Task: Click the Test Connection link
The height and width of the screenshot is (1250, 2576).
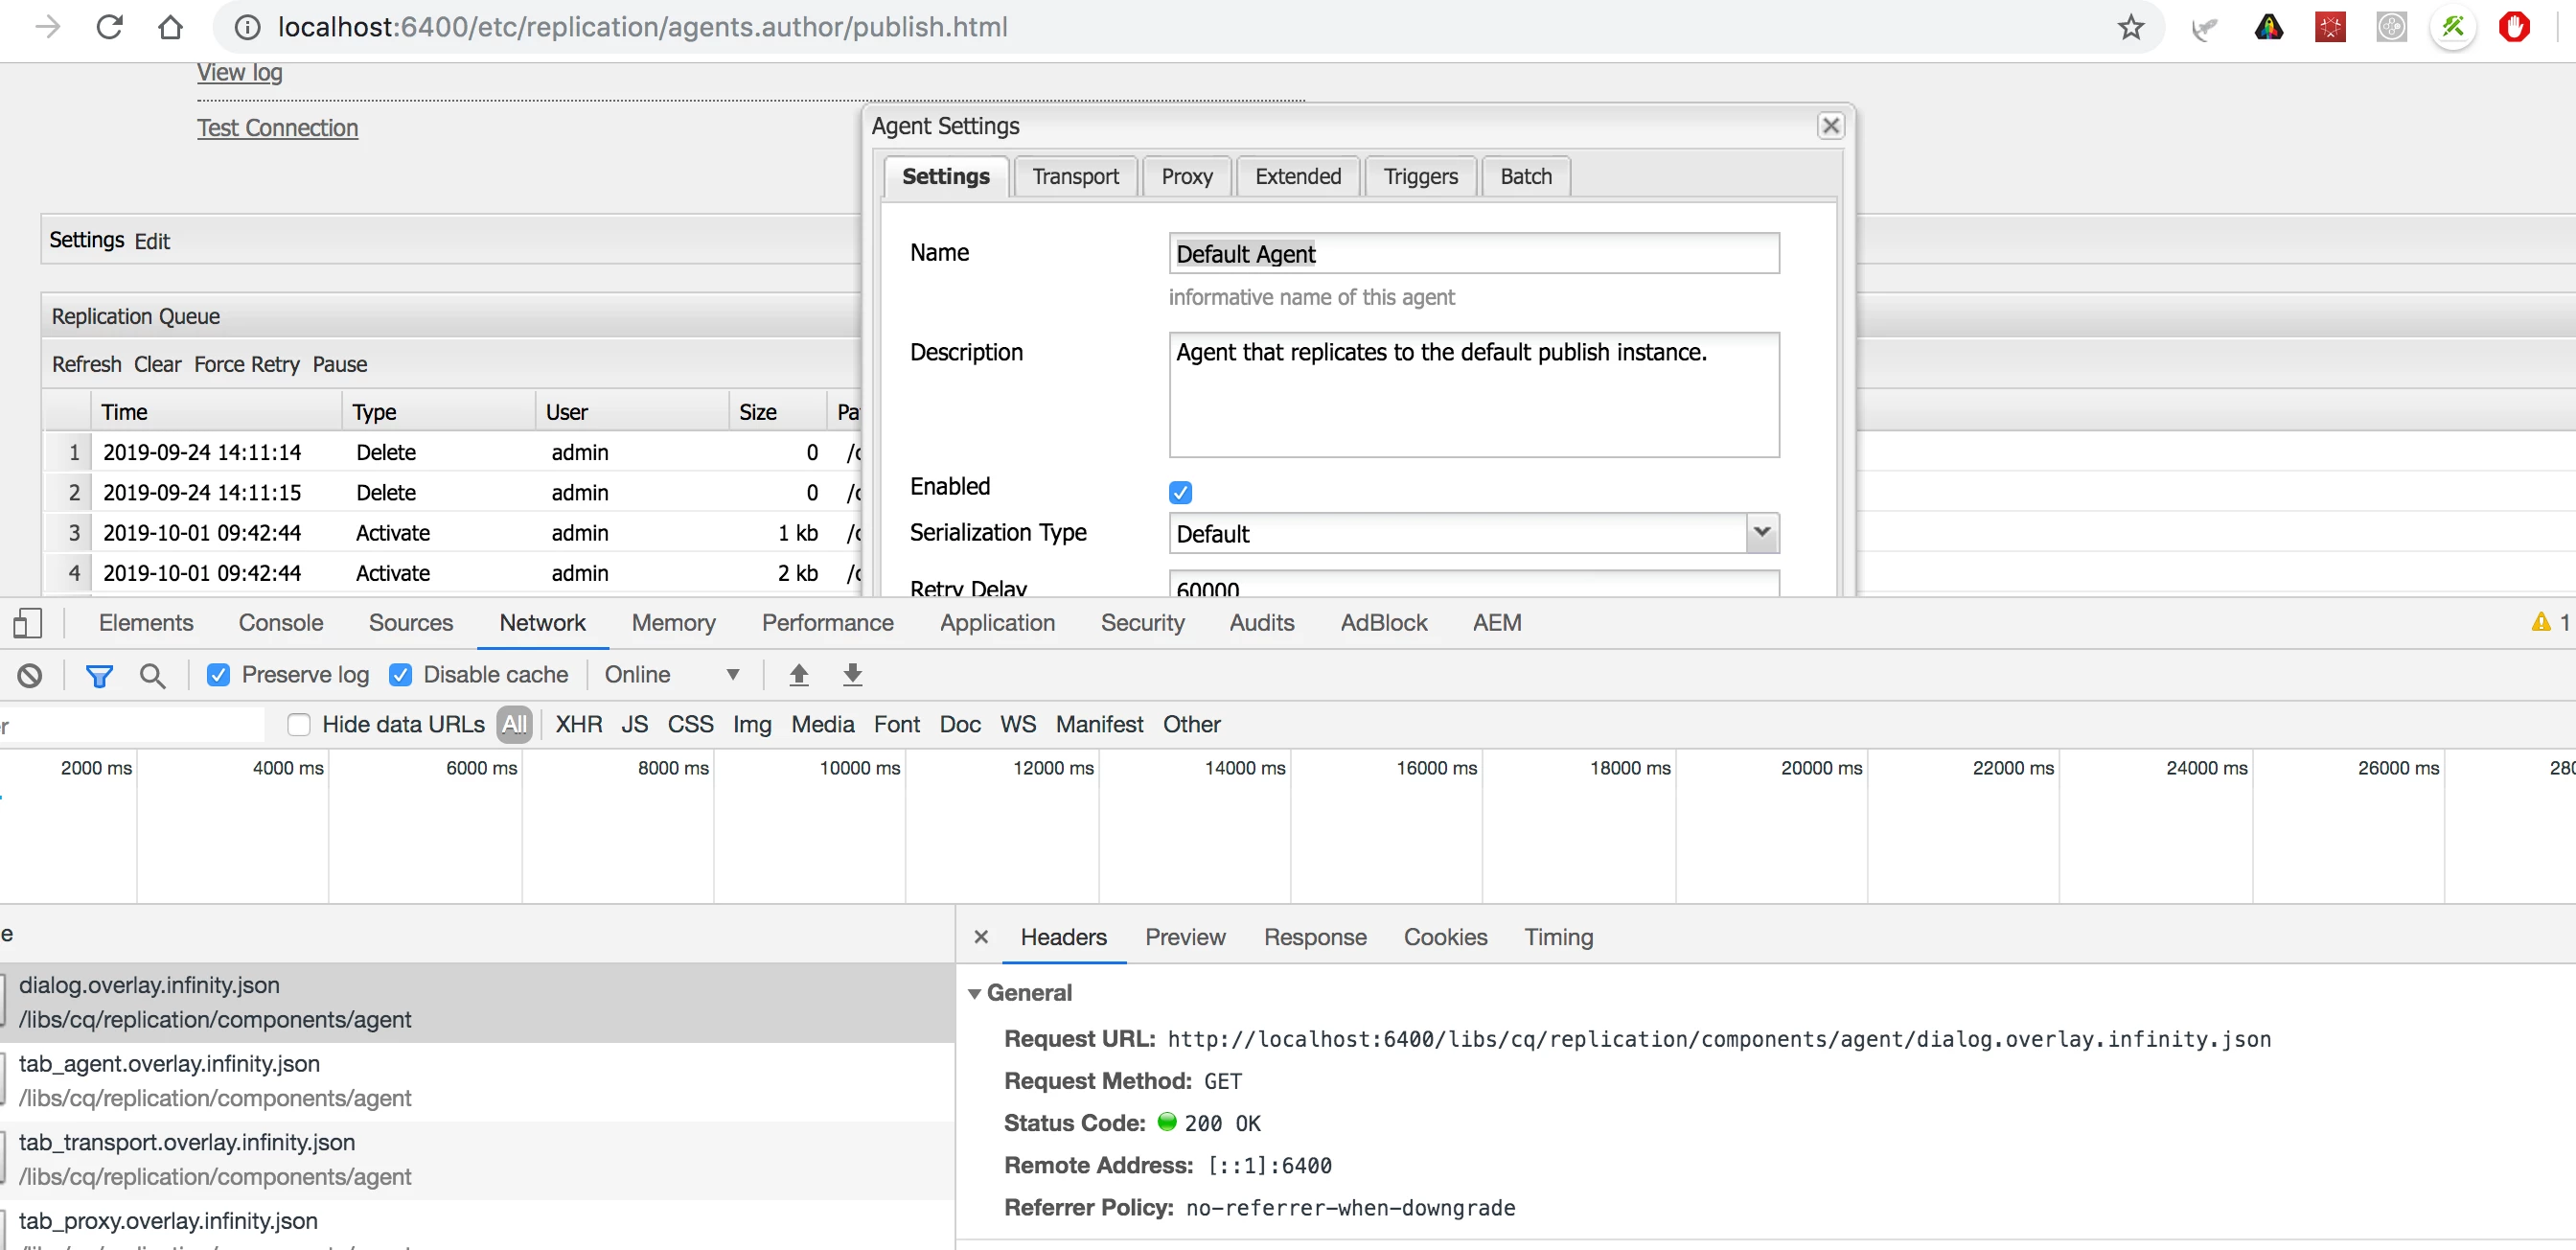Action: coord(277,128)
